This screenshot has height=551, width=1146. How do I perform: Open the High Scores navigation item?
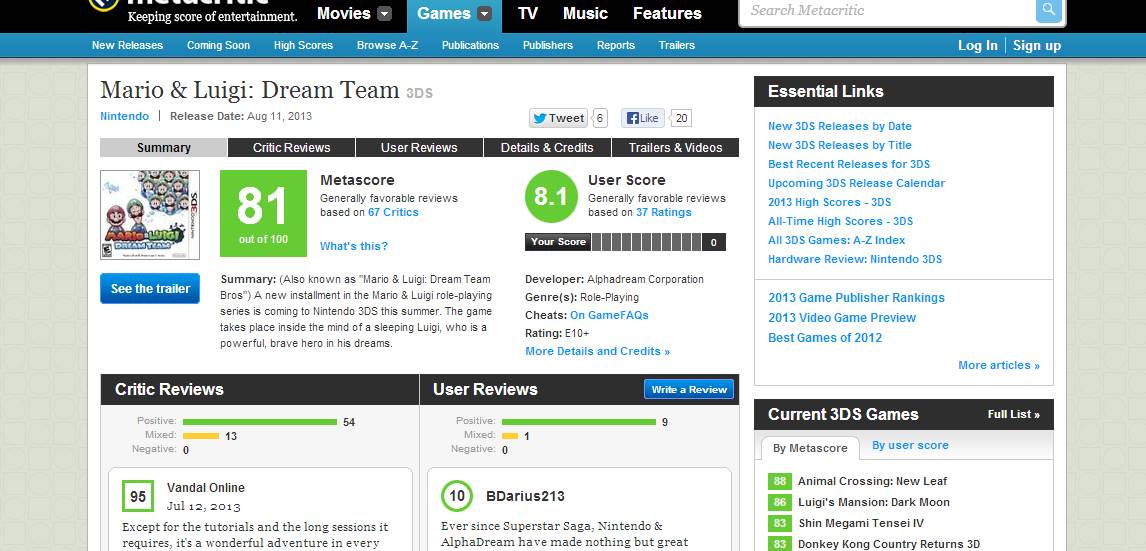[303, 45]
